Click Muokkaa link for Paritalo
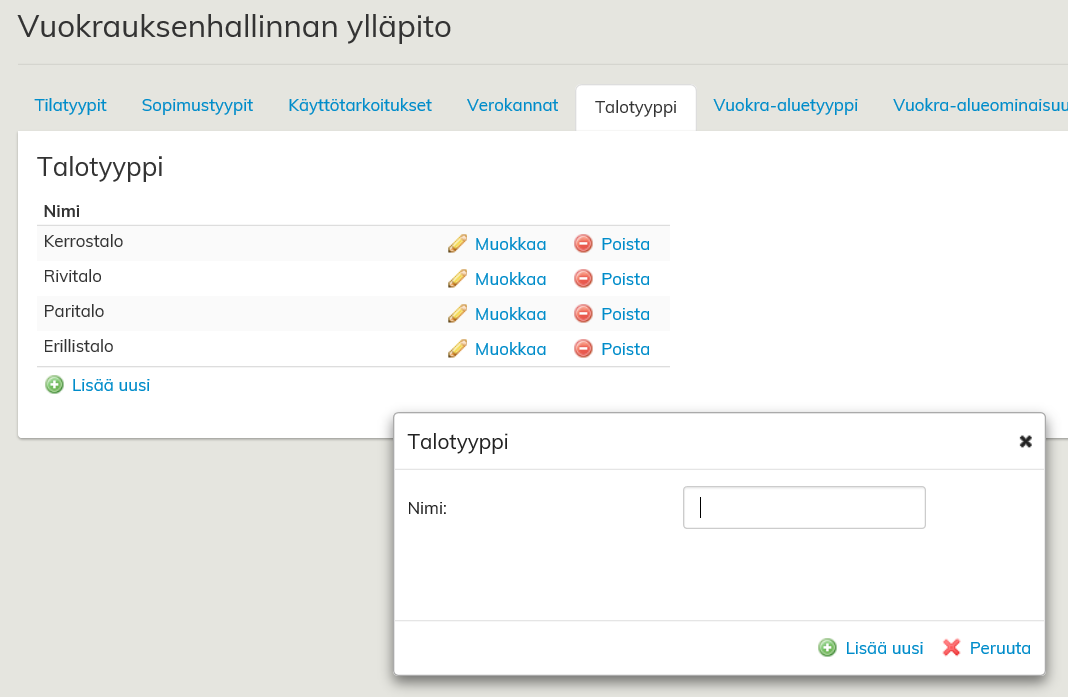 coord(510,313)
